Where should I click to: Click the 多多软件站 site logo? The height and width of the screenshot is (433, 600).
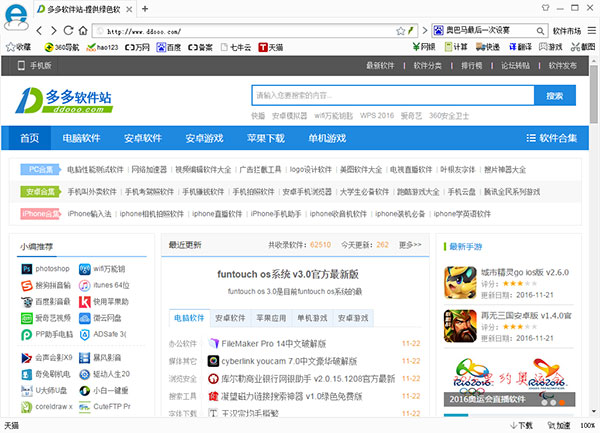point(64,101)
